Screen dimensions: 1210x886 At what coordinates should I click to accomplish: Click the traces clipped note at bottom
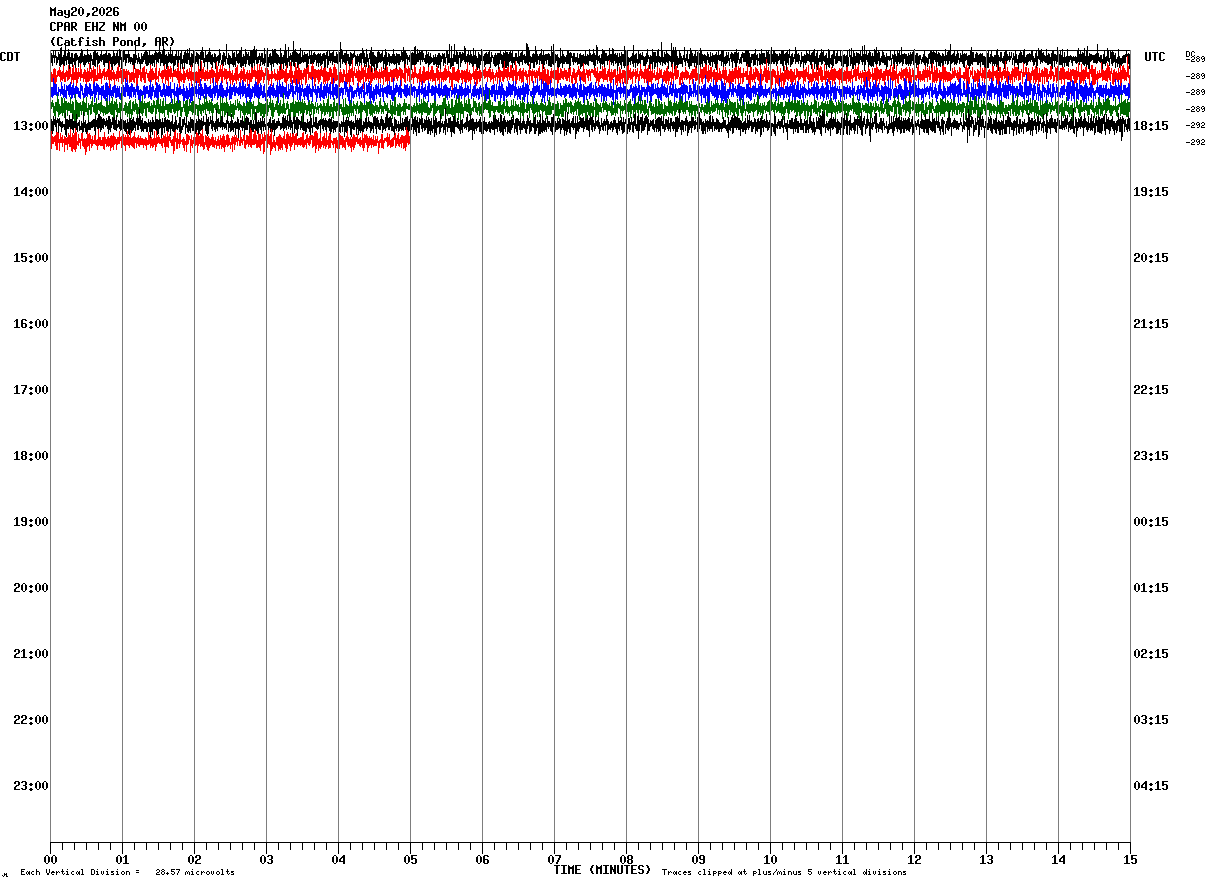784,873
